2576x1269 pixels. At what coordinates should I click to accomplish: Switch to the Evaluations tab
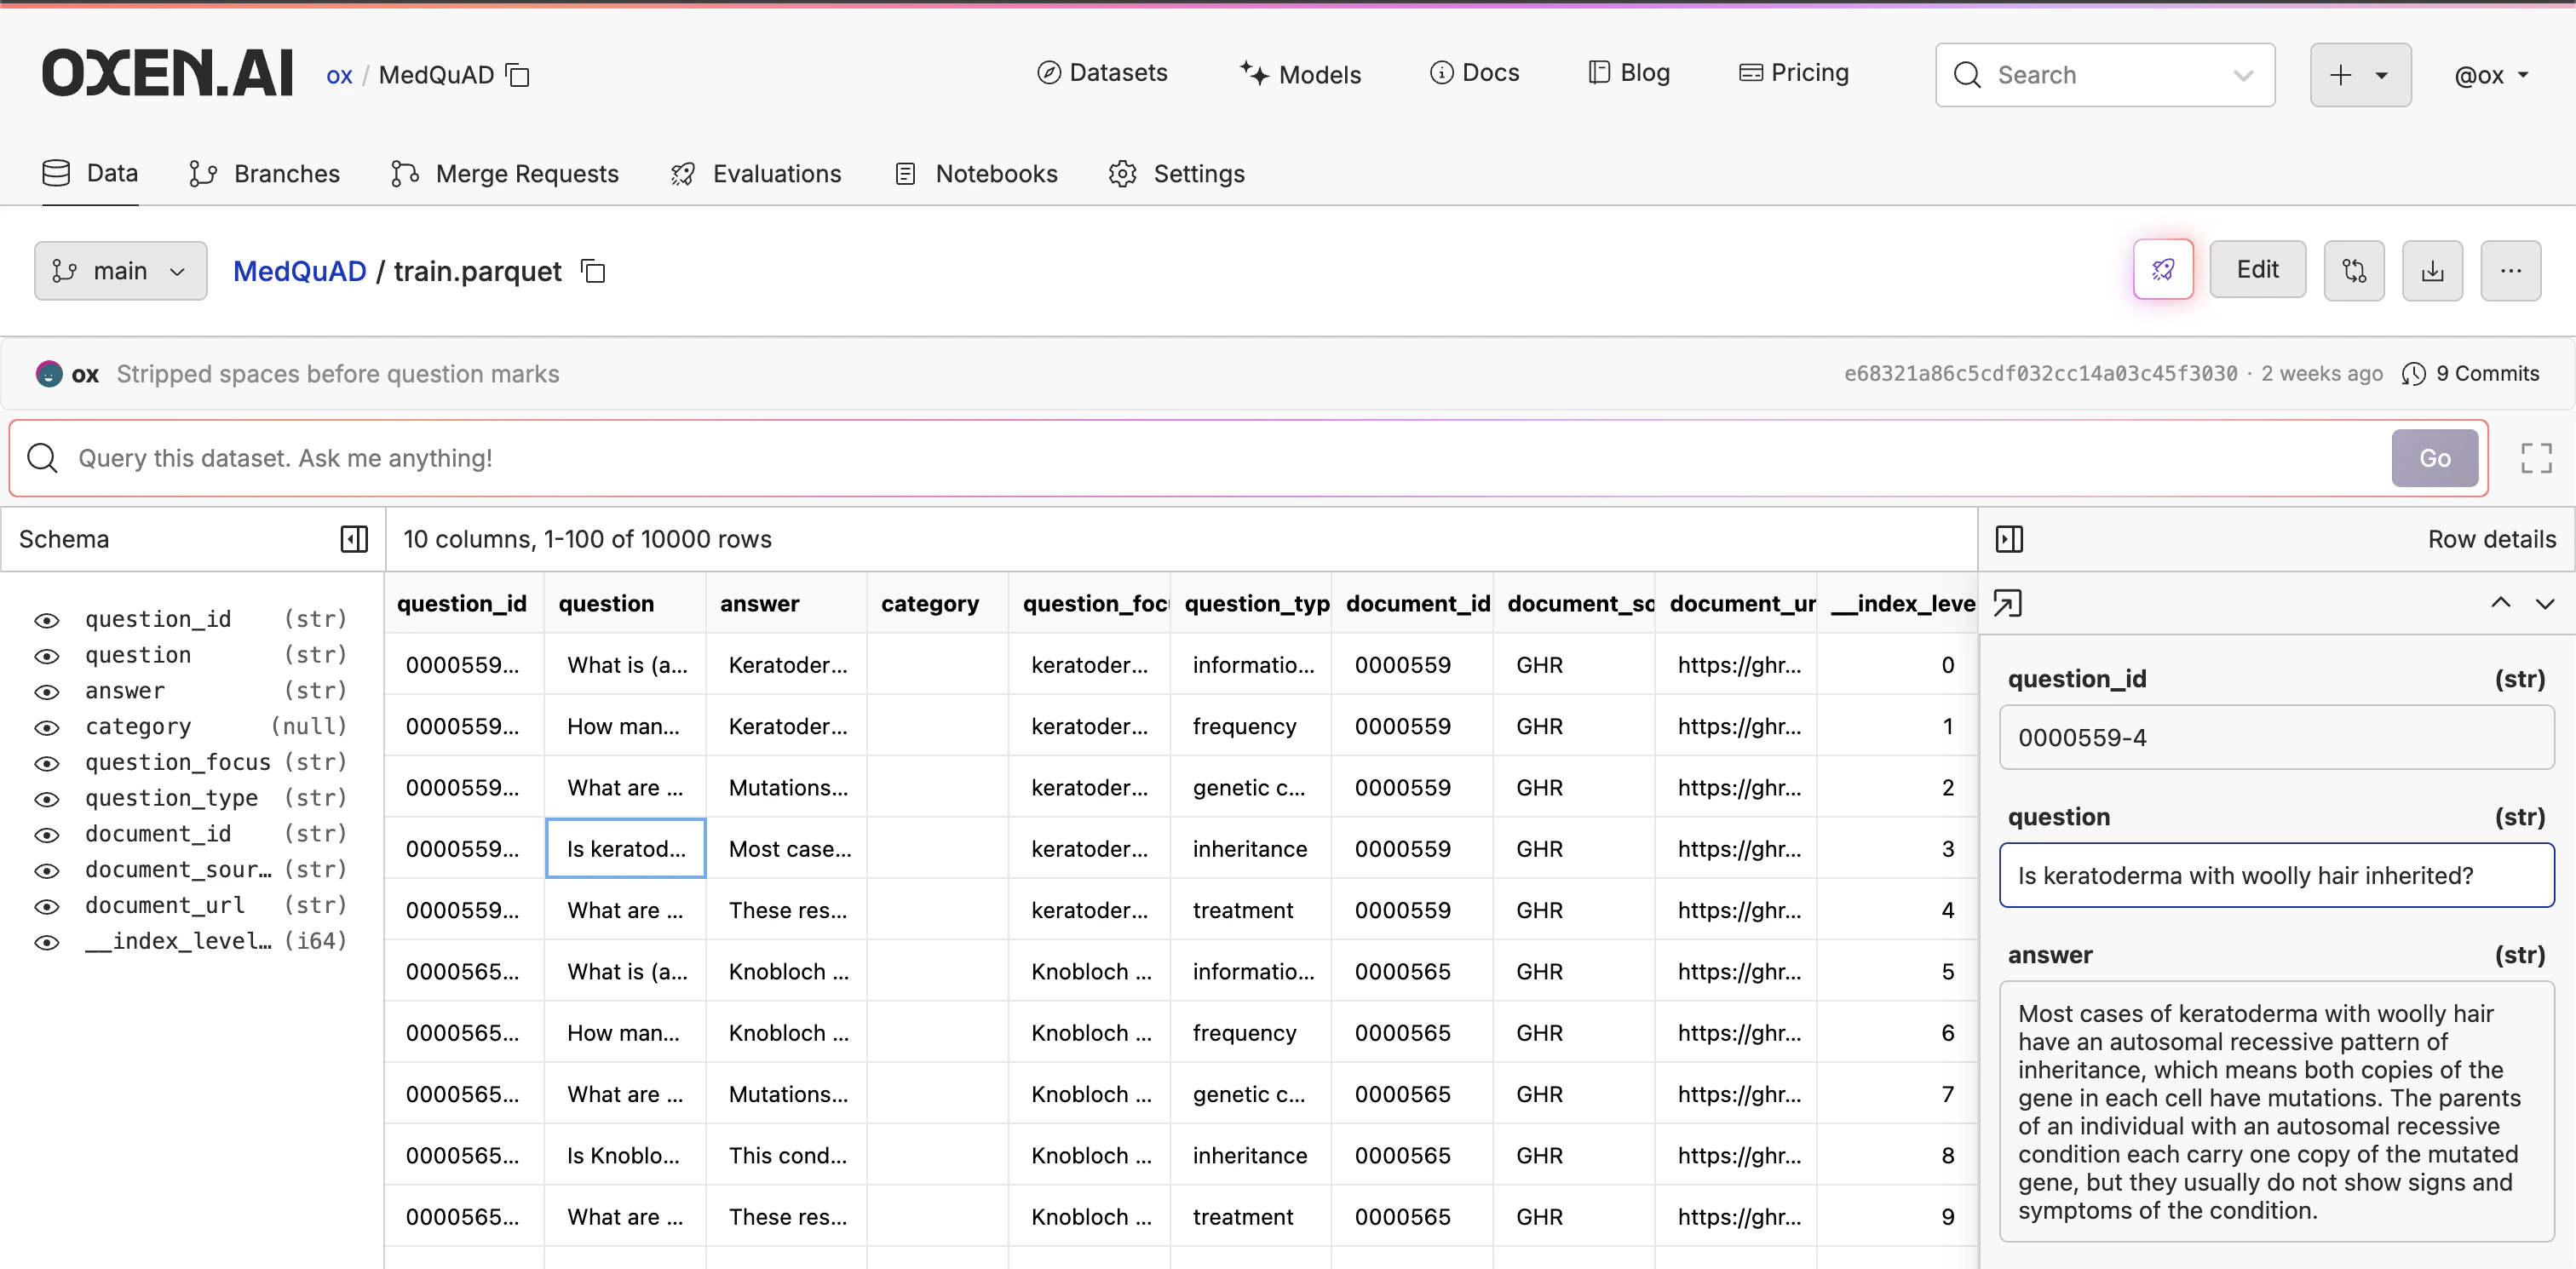[x=756, y=174]
